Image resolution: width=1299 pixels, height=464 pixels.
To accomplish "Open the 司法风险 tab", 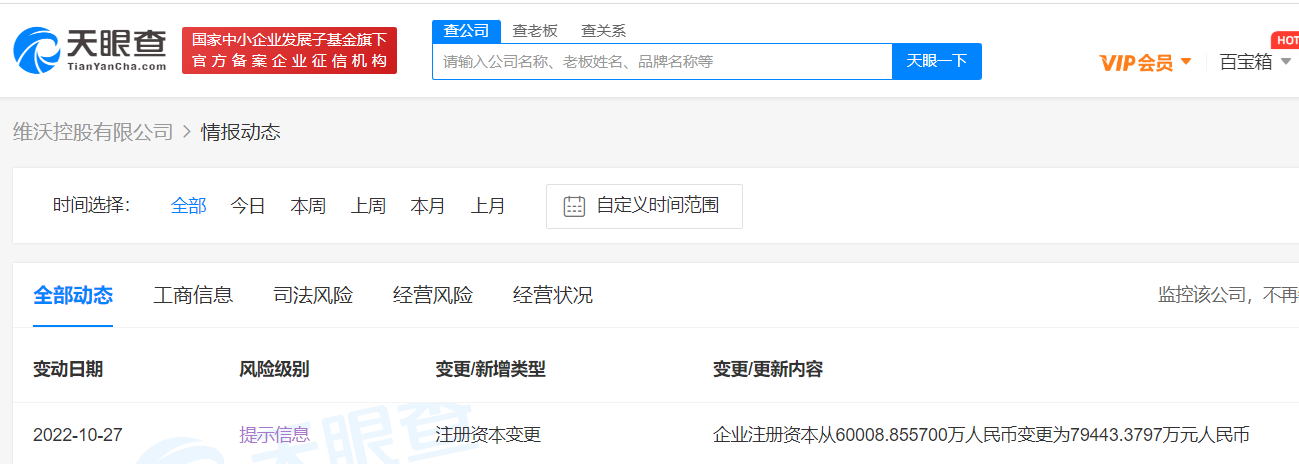I will pos(313,295).
